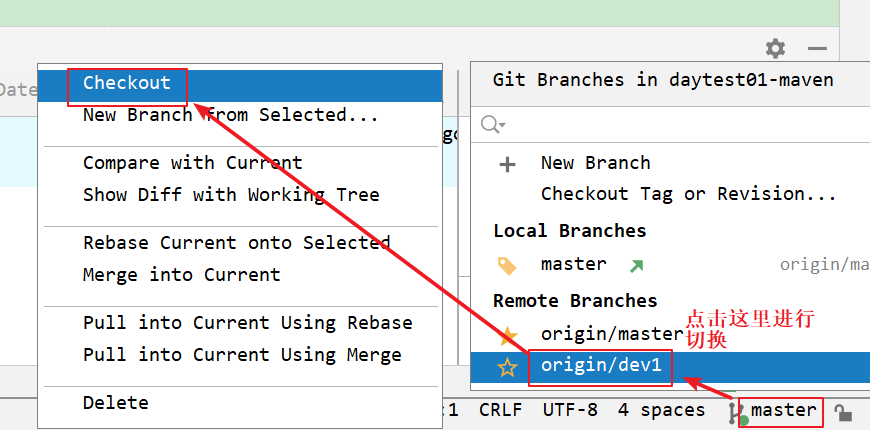Screen dimensions: 870x430
Task: Open the 4 spaces indent selector
Action: pos(661,410)
